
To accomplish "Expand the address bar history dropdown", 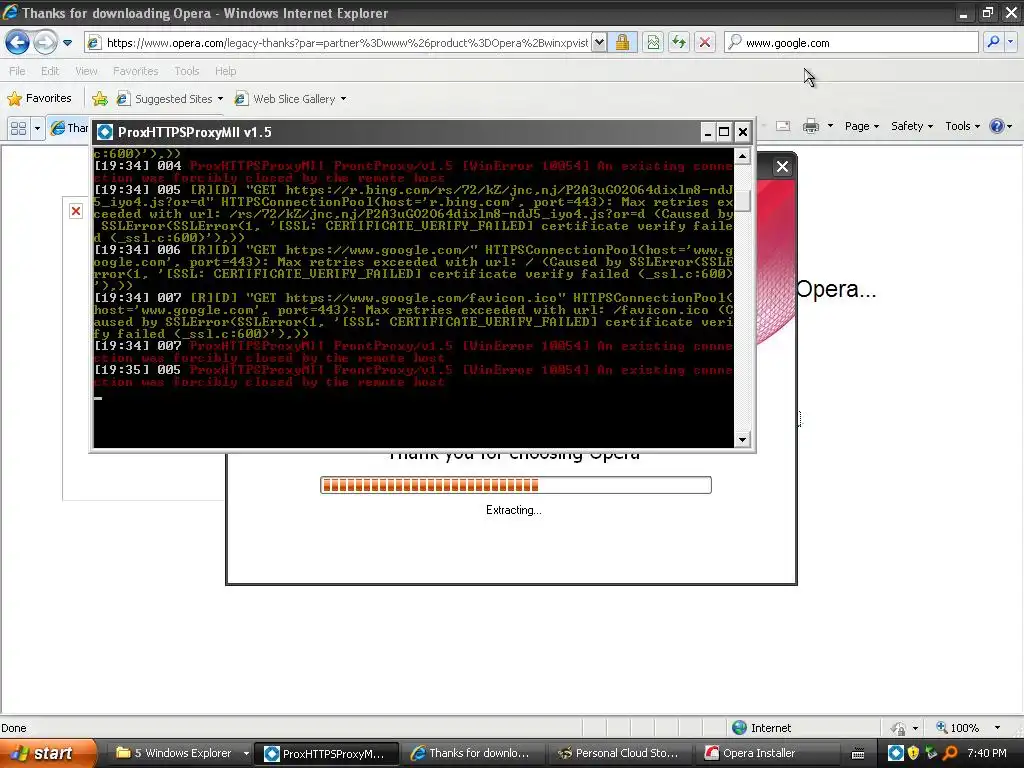I will coord(600,43).
